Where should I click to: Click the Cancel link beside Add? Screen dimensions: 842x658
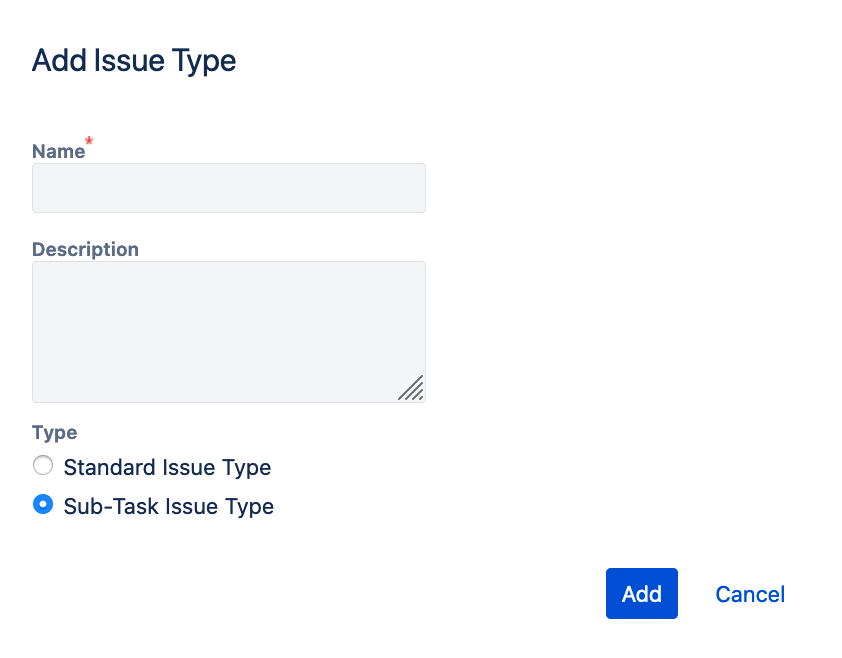750,594
